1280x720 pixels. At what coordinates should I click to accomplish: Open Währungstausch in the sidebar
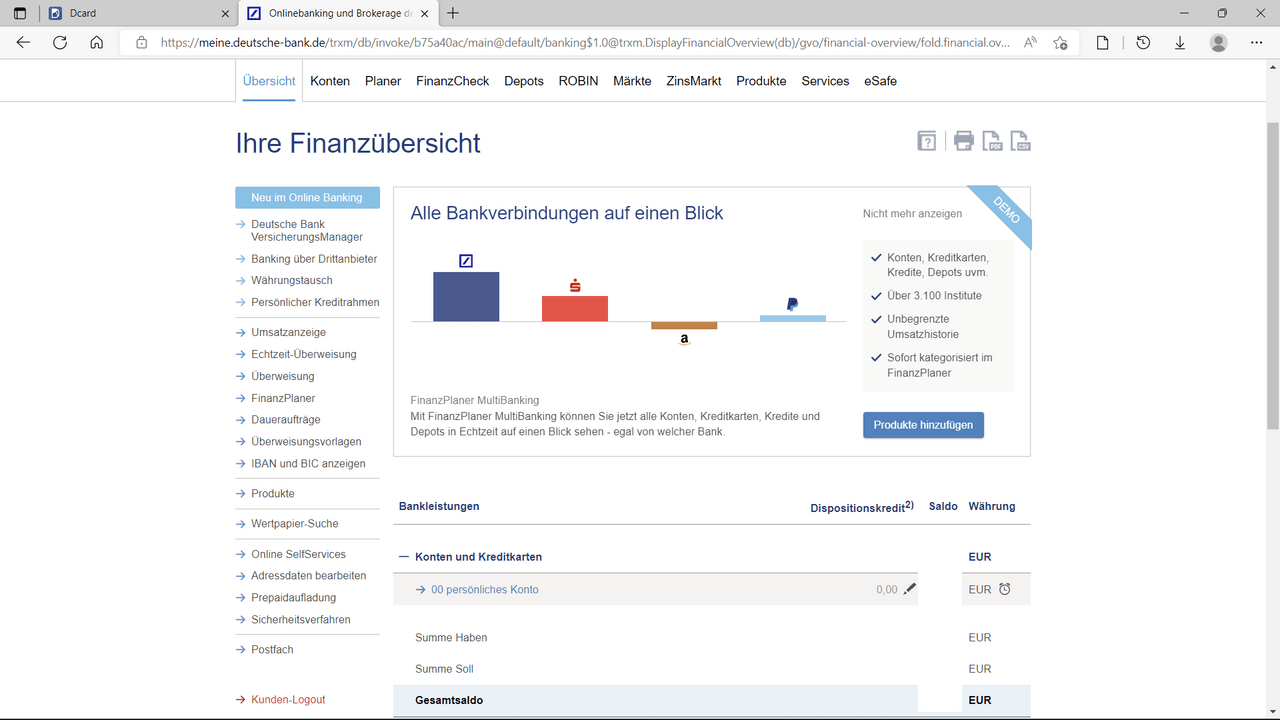pyautogui.click(x=292, y=281)
